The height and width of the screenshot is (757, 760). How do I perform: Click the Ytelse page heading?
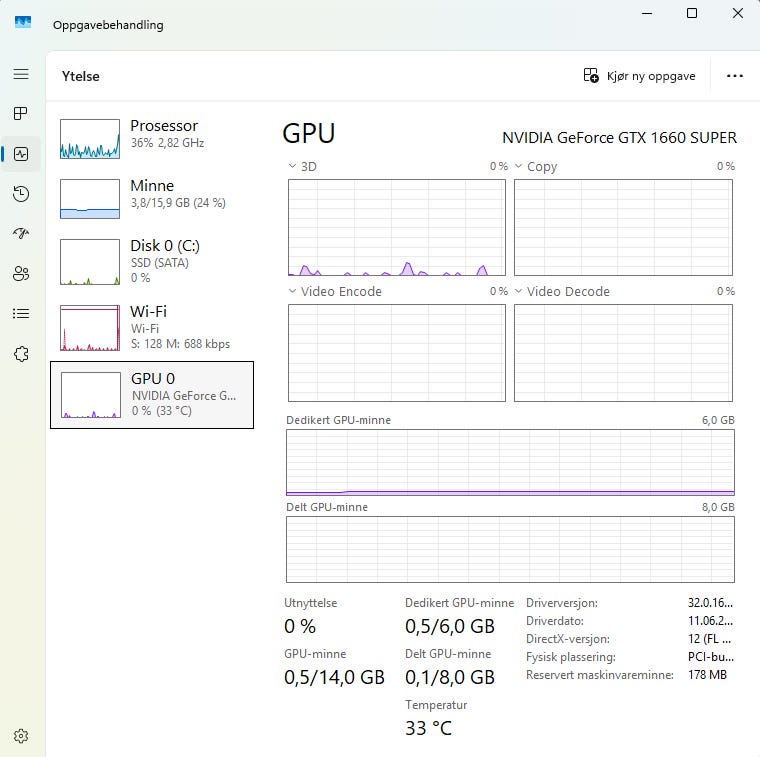tap(80, 76)
